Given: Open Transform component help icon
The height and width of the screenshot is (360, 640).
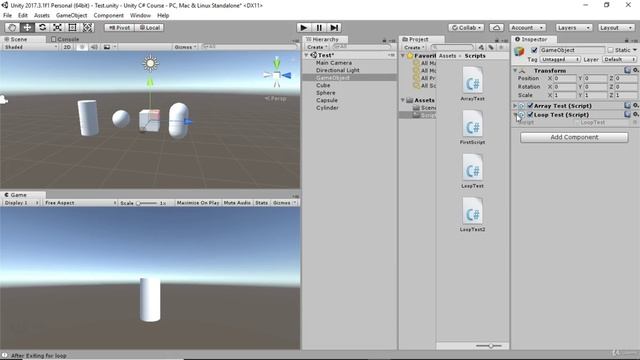Looking at the screenshot, I should click(x=627, y=70).
